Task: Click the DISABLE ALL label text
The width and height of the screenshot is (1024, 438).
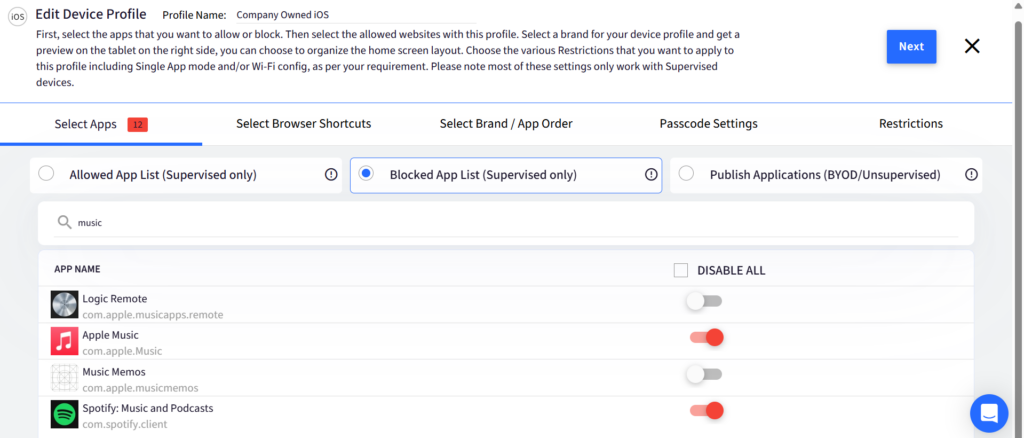Action: (731, 270)
